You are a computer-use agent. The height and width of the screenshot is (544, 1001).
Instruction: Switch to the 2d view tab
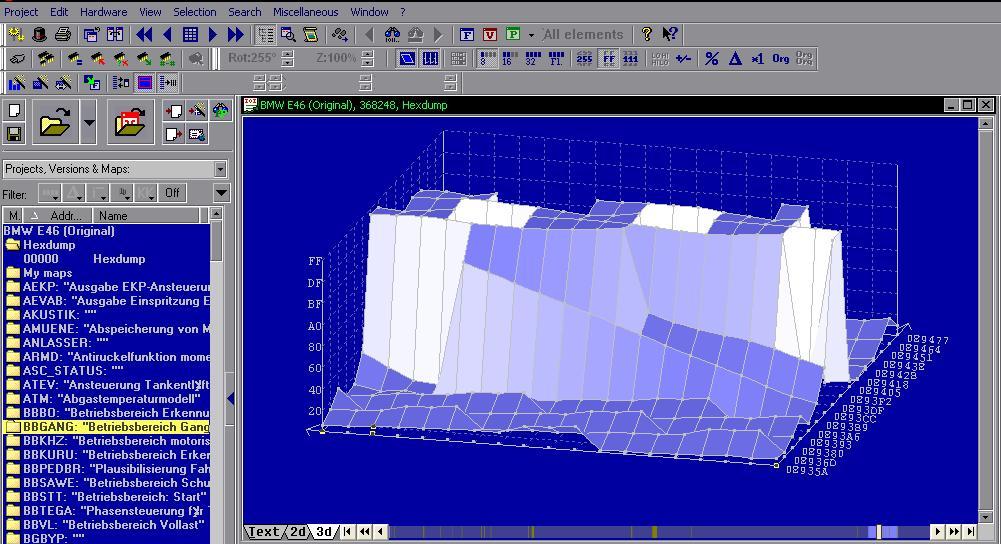tap(299, 532)
